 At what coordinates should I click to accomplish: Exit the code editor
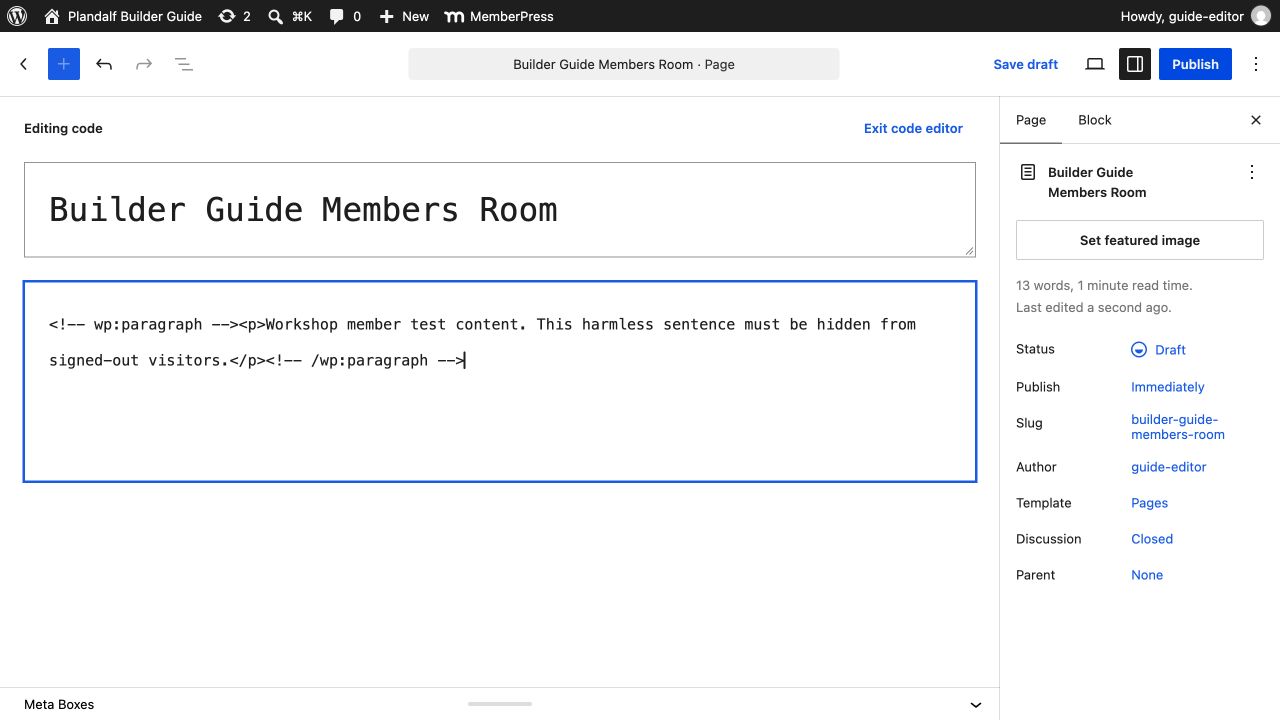tap(913, 128)
